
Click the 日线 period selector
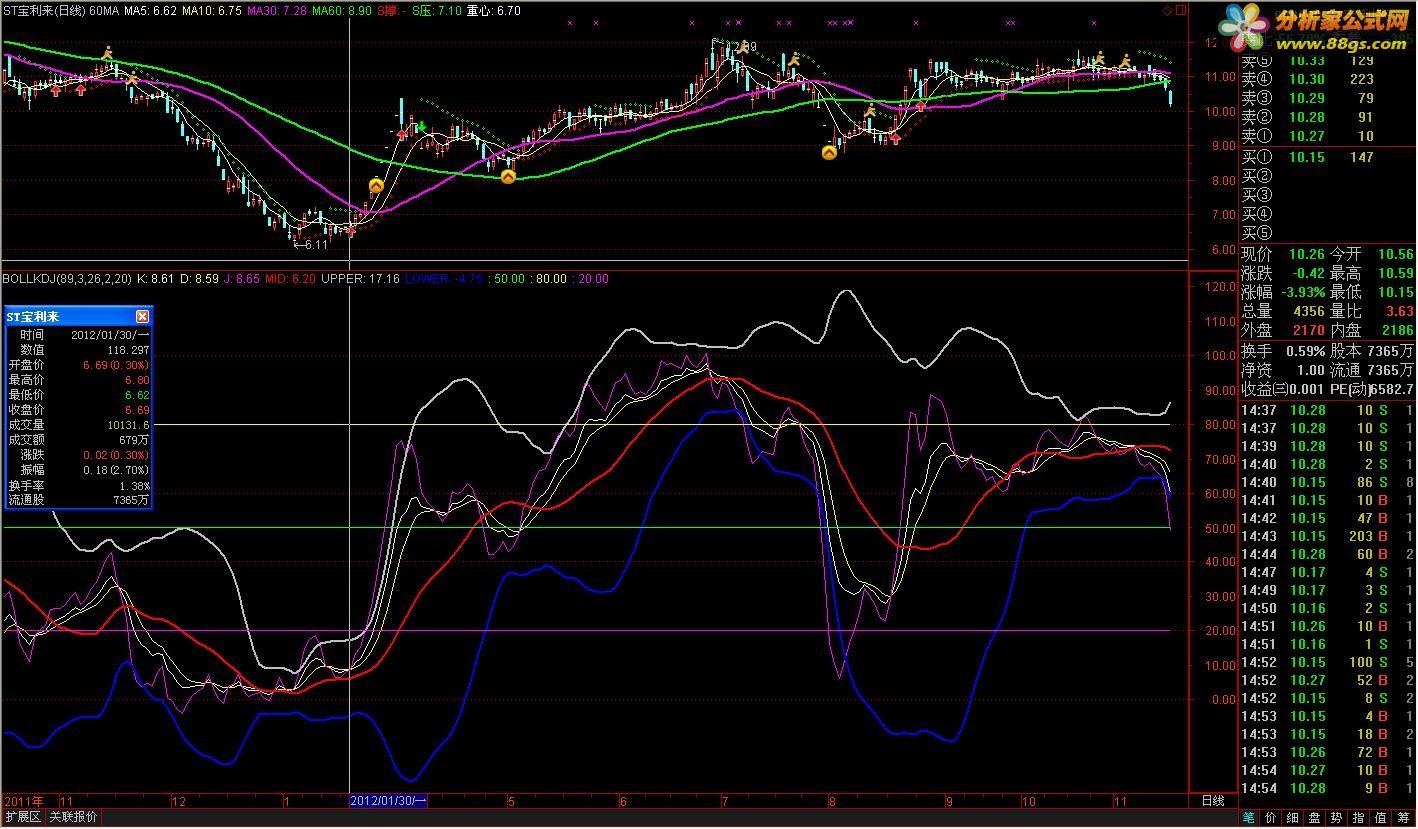tap(1212, 801)
